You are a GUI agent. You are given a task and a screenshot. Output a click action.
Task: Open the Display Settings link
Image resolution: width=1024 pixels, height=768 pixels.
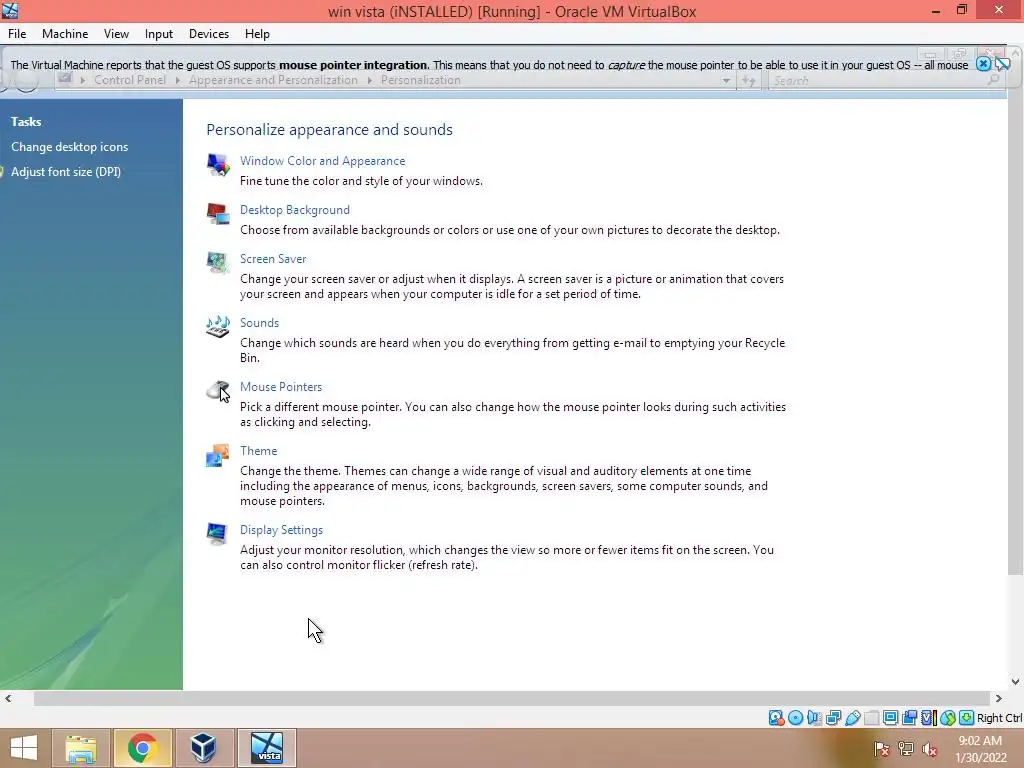coord(281,530)
